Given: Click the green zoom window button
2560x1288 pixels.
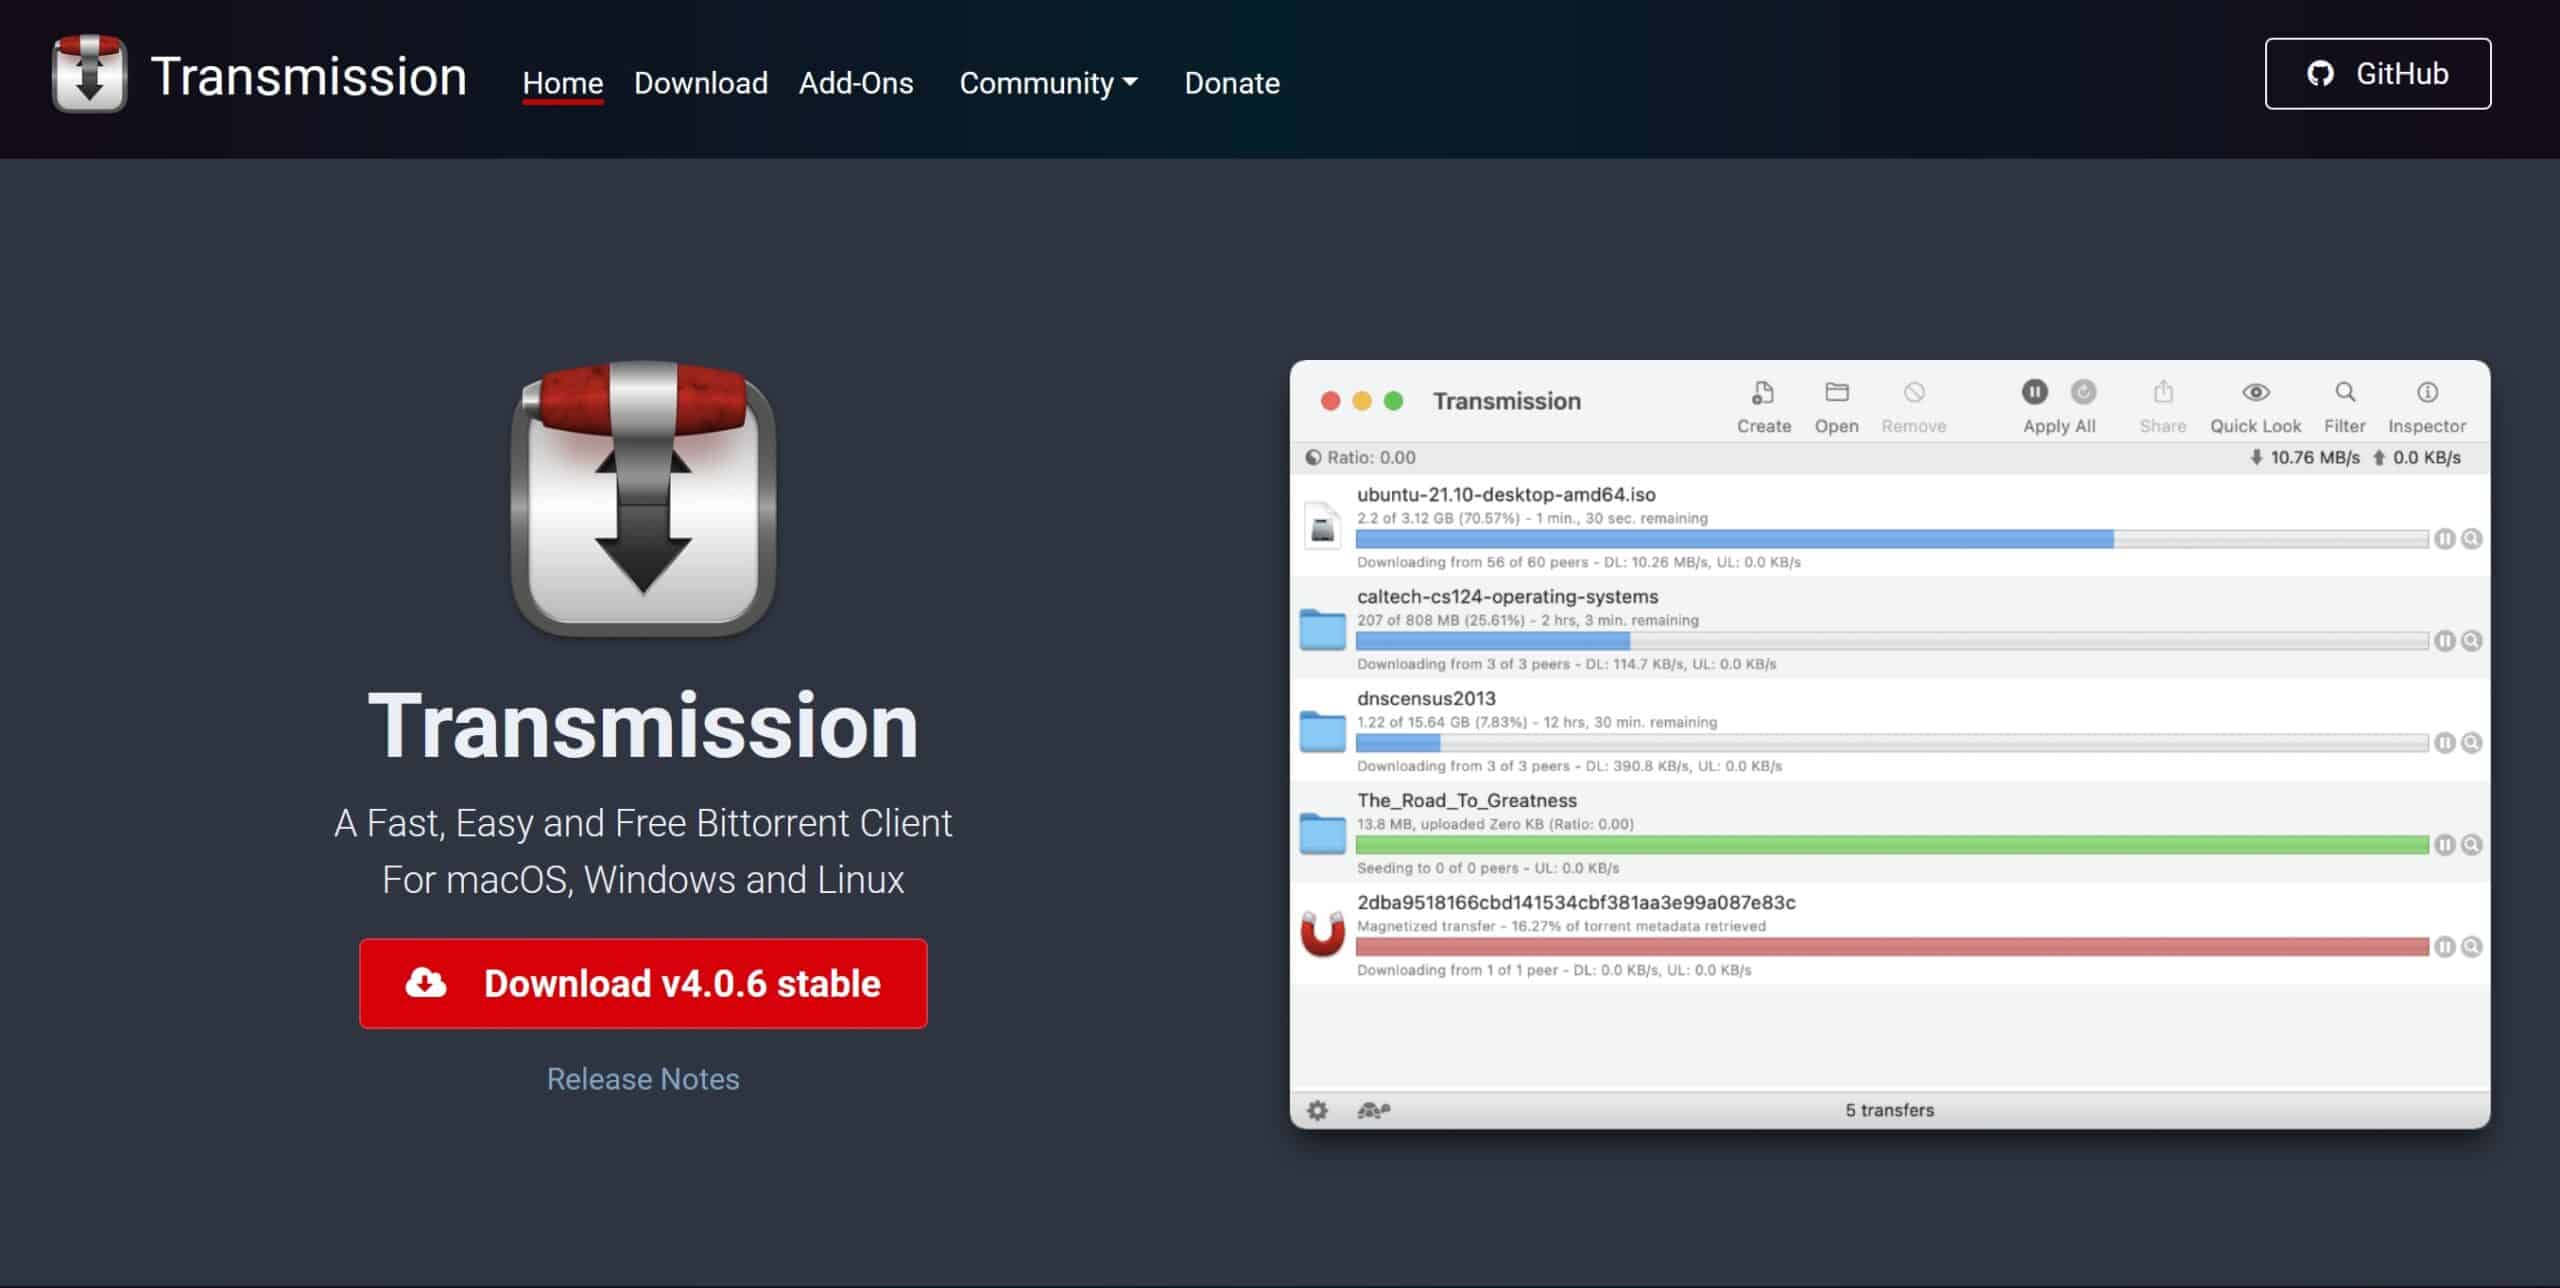Looking at the screenshot, I should click(1393, 401).
